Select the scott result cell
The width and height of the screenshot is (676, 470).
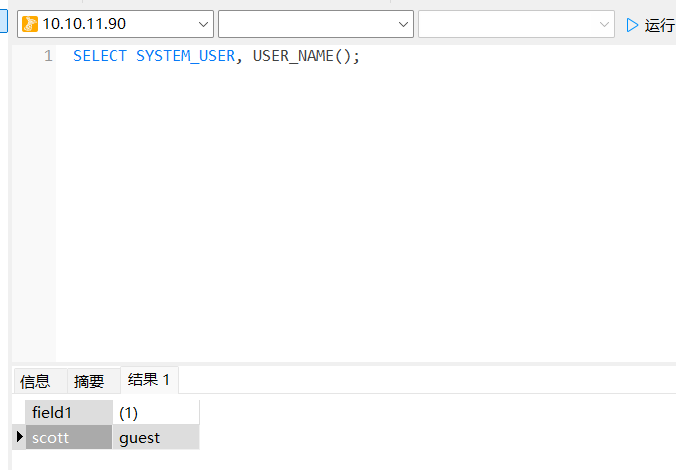pyautogui.click(x=69, y=437)
